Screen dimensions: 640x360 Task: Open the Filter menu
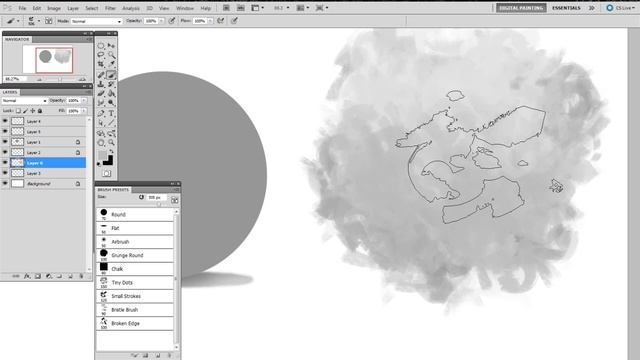(110, 8)
